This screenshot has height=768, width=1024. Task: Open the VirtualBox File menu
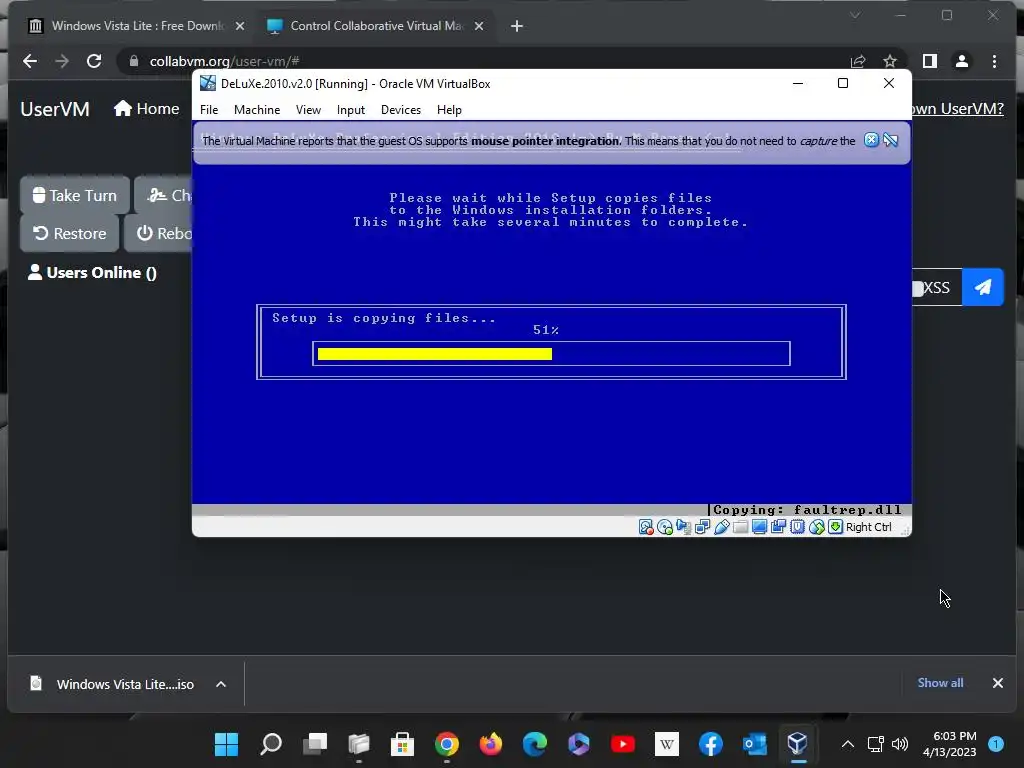tap(209, 110)
